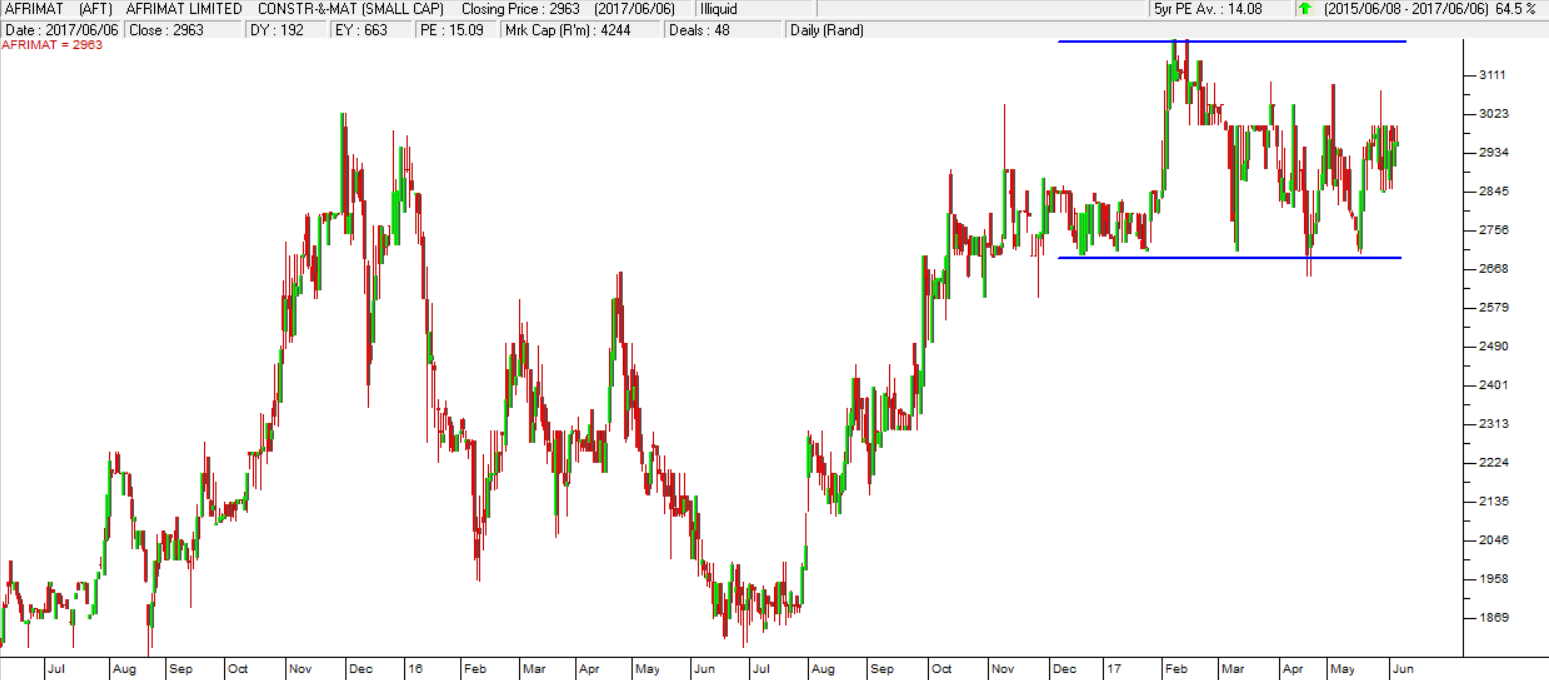Click the Closing Price : 2963 header text
The image size is (1549, 680).
[x=520, y=9]
